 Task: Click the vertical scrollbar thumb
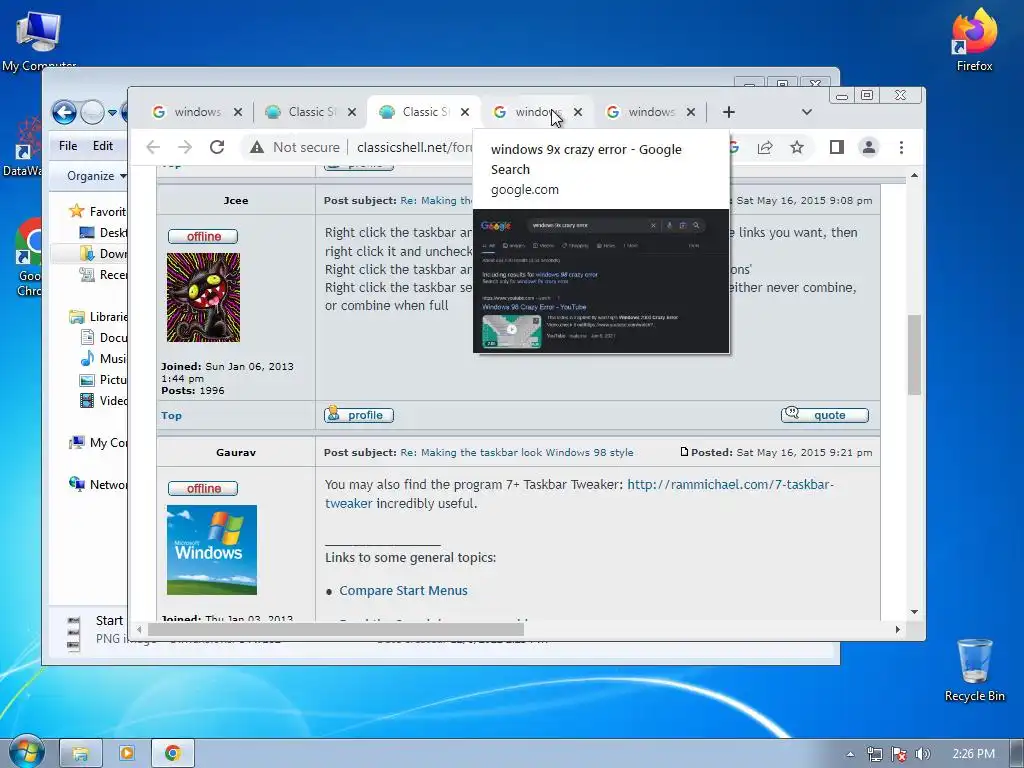(914, 355)
